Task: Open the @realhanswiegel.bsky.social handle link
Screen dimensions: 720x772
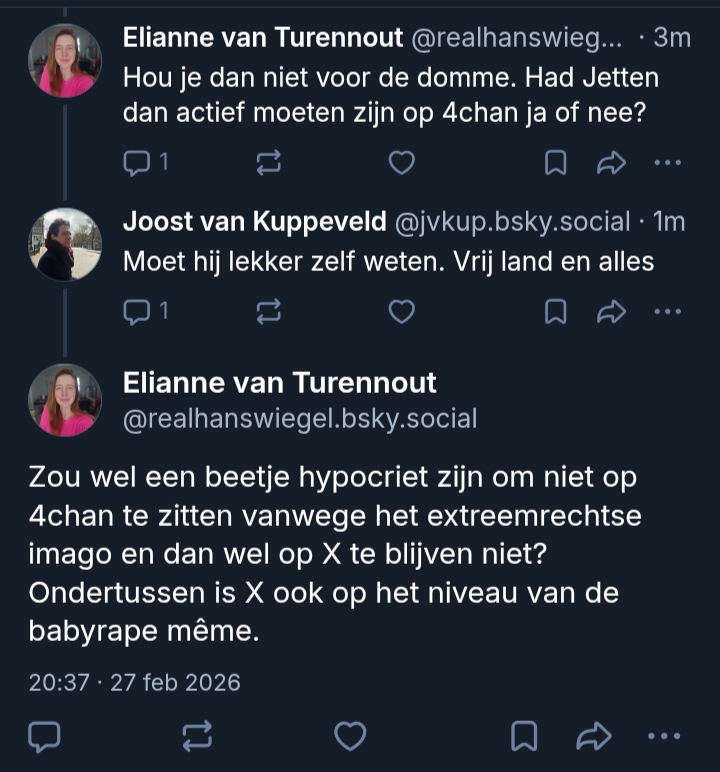Action: click(299, 419)
